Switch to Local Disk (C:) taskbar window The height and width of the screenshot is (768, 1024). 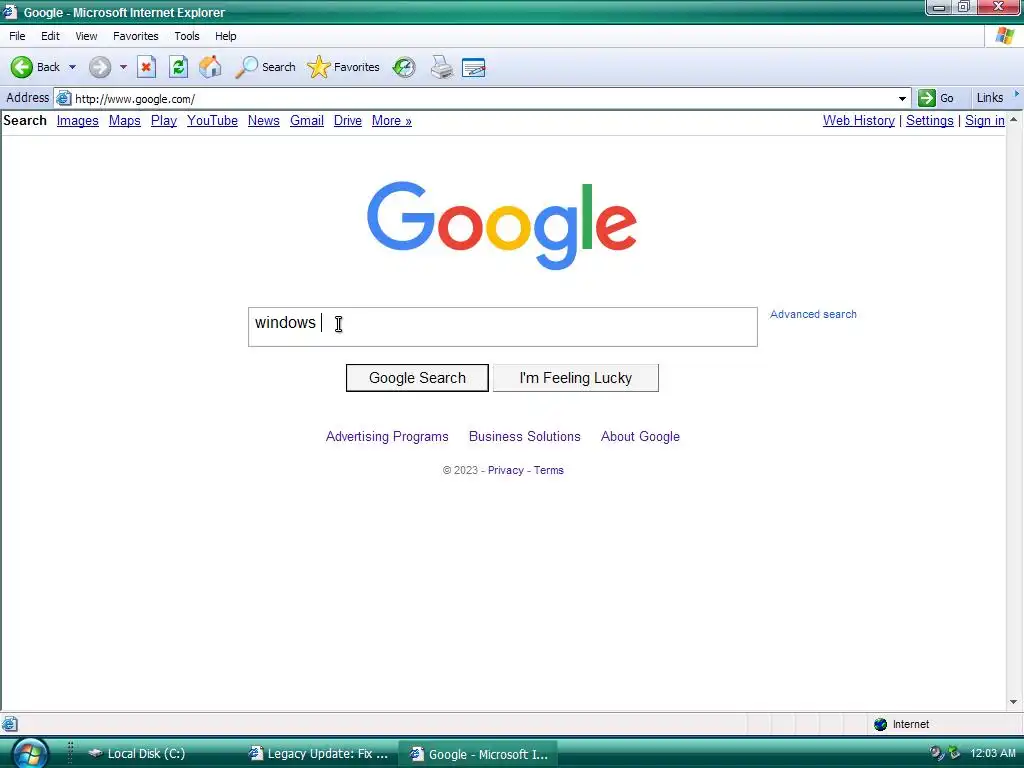tap(137, 754)
